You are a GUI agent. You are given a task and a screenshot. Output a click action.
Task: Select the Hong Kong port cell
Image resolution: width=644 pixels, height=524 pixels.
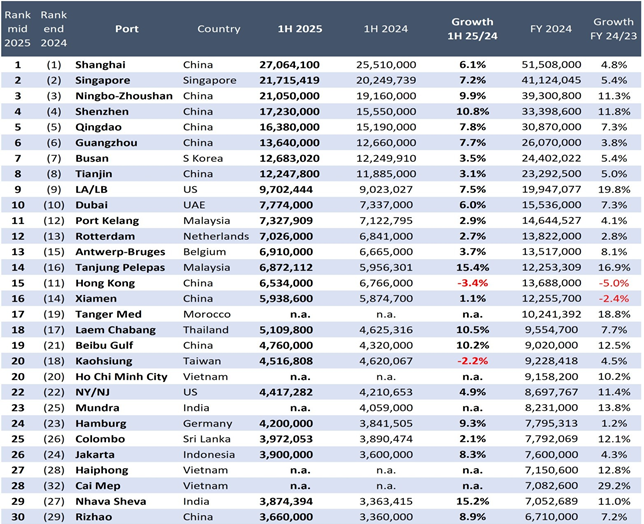[x=105, y=283]
